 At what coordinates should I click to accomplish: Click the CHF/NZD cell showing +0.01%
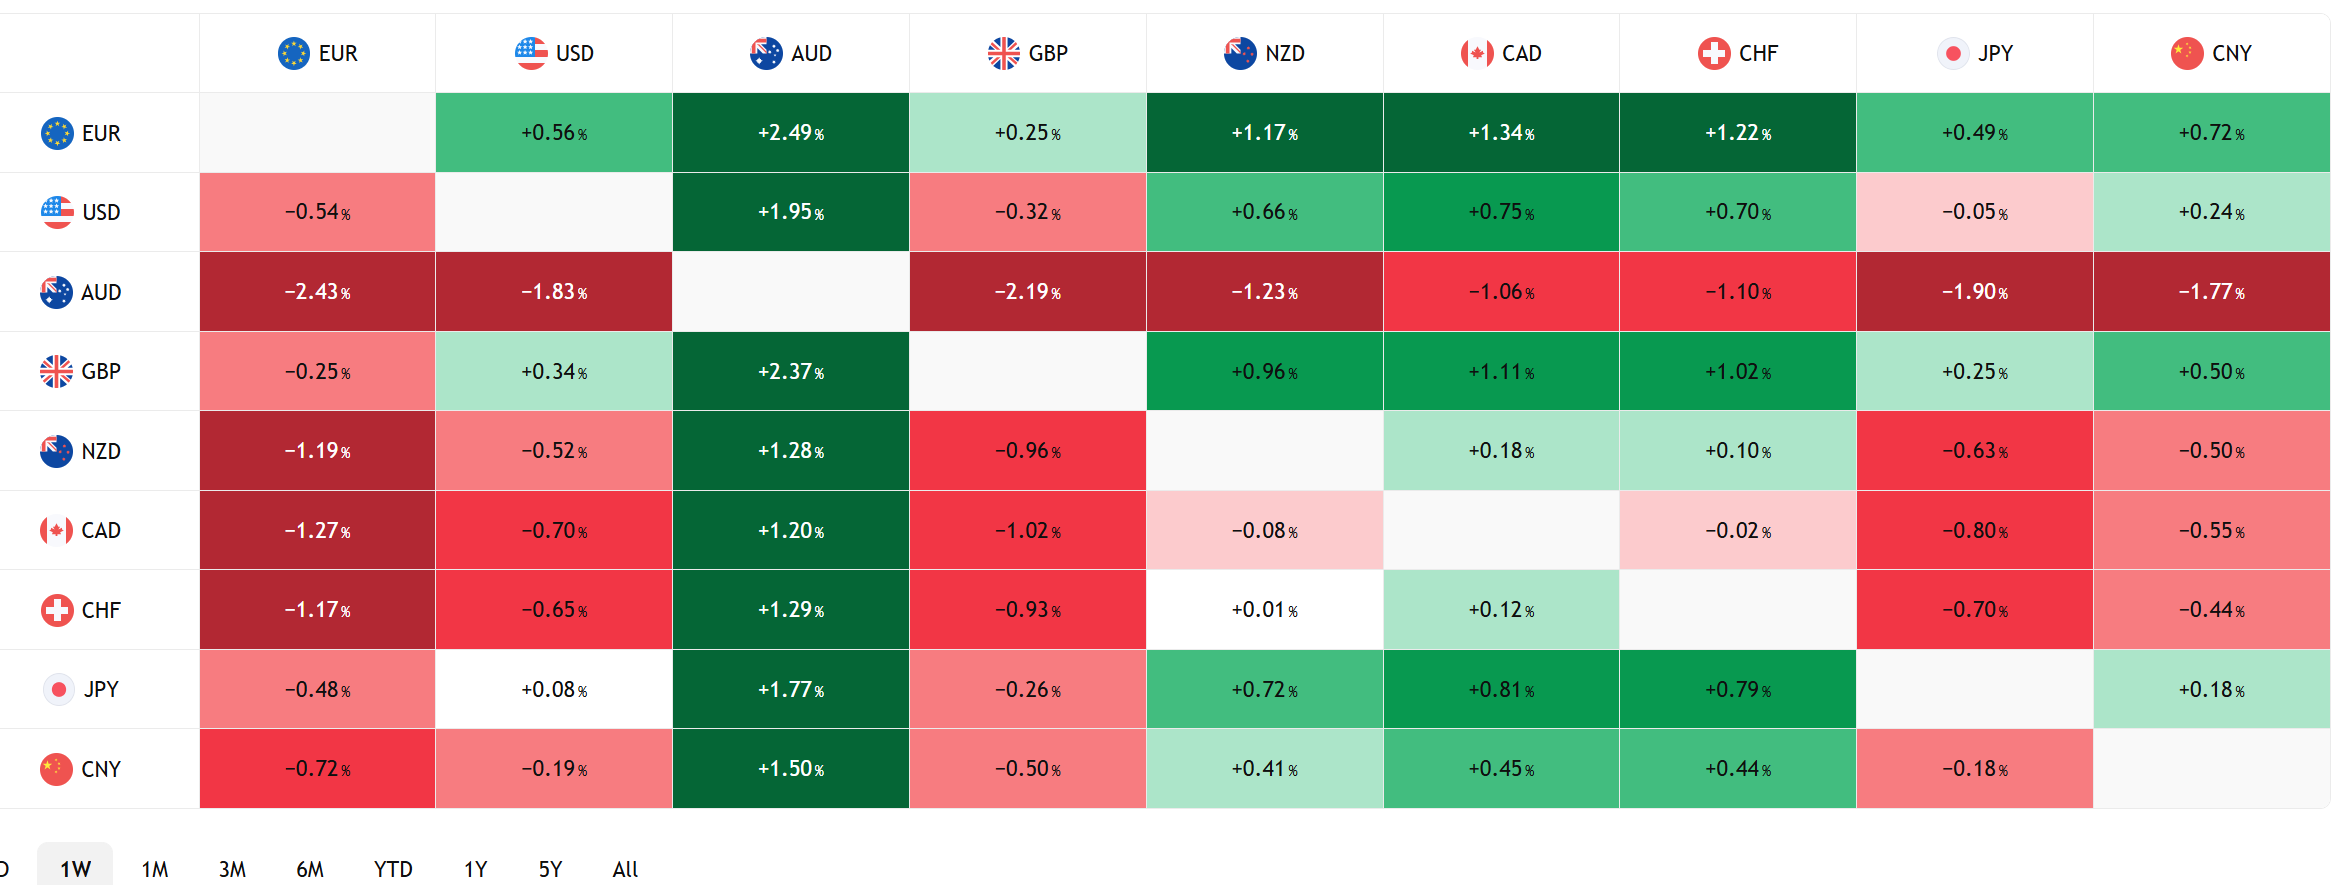[x=1264, y=610]
